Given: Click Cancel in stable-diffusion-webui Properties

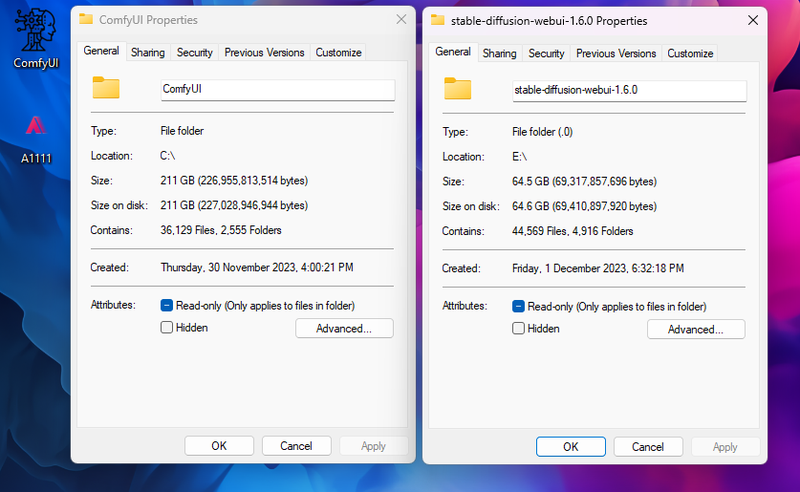Looking at the screenshot, I should pyautogui.click(x=648, y=447).
